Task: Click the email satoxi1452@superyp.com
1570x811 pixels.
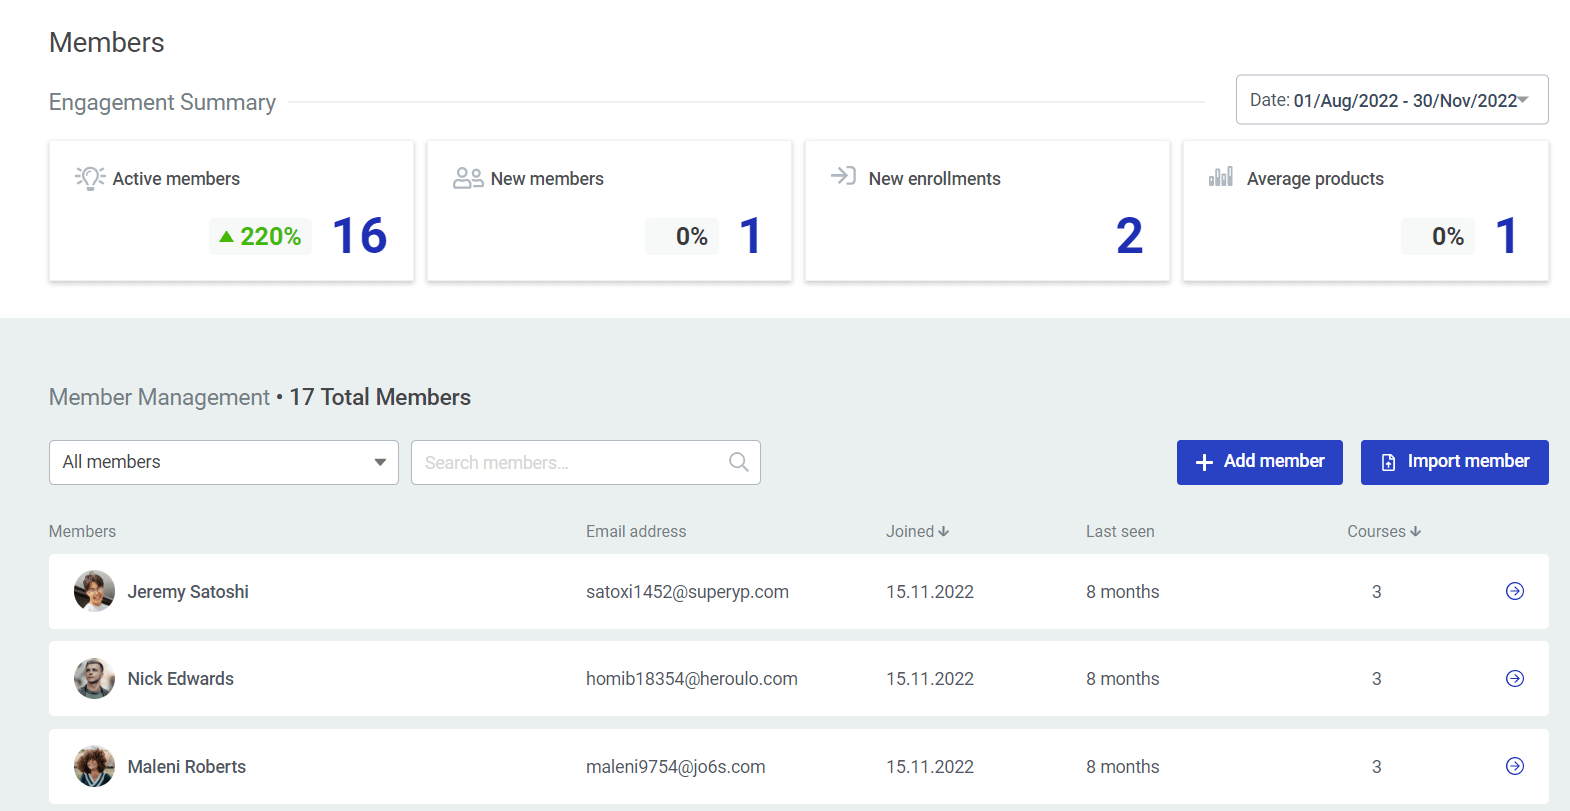Action: tap(687, 592)
